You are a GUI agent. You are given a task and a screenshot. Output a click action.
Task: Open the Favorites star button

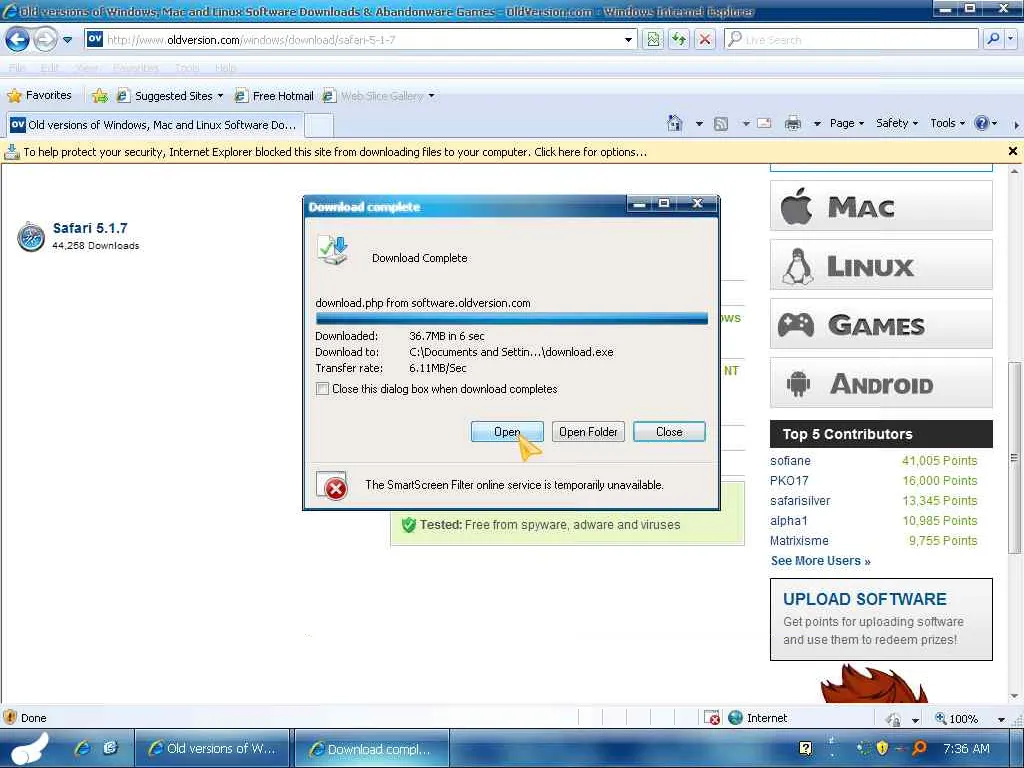[39, 95]
